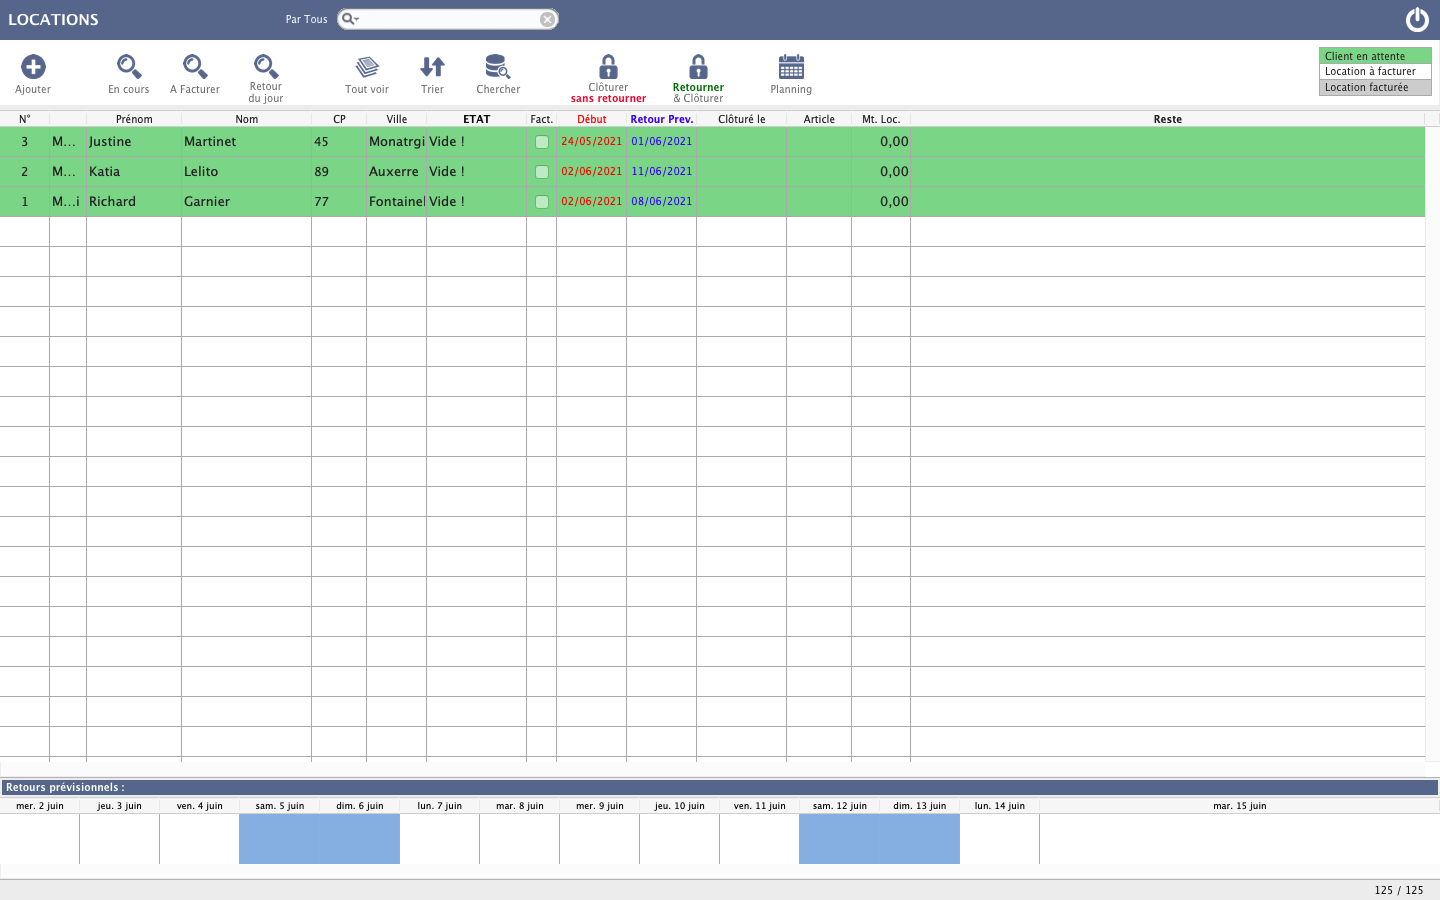Expand the search magnifier dropdown arrow

[x=350, y=19]
